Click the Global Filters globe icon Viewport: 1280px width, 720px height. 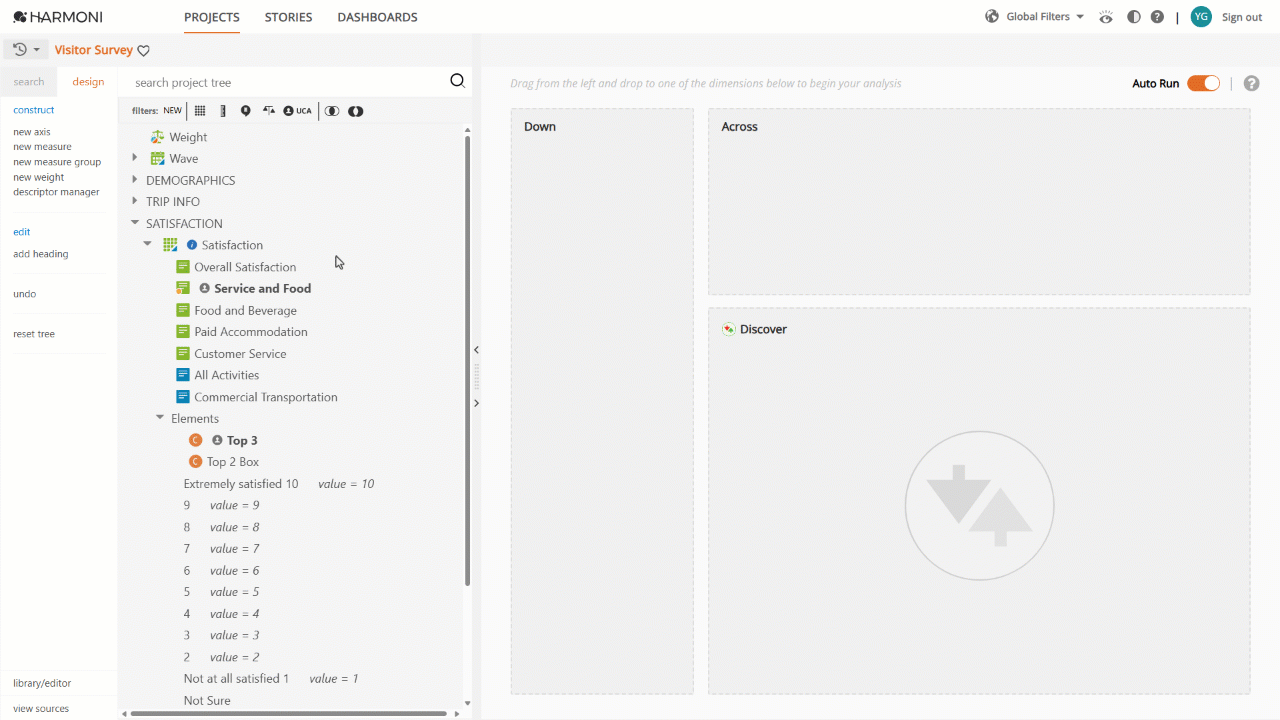[992, 16]
